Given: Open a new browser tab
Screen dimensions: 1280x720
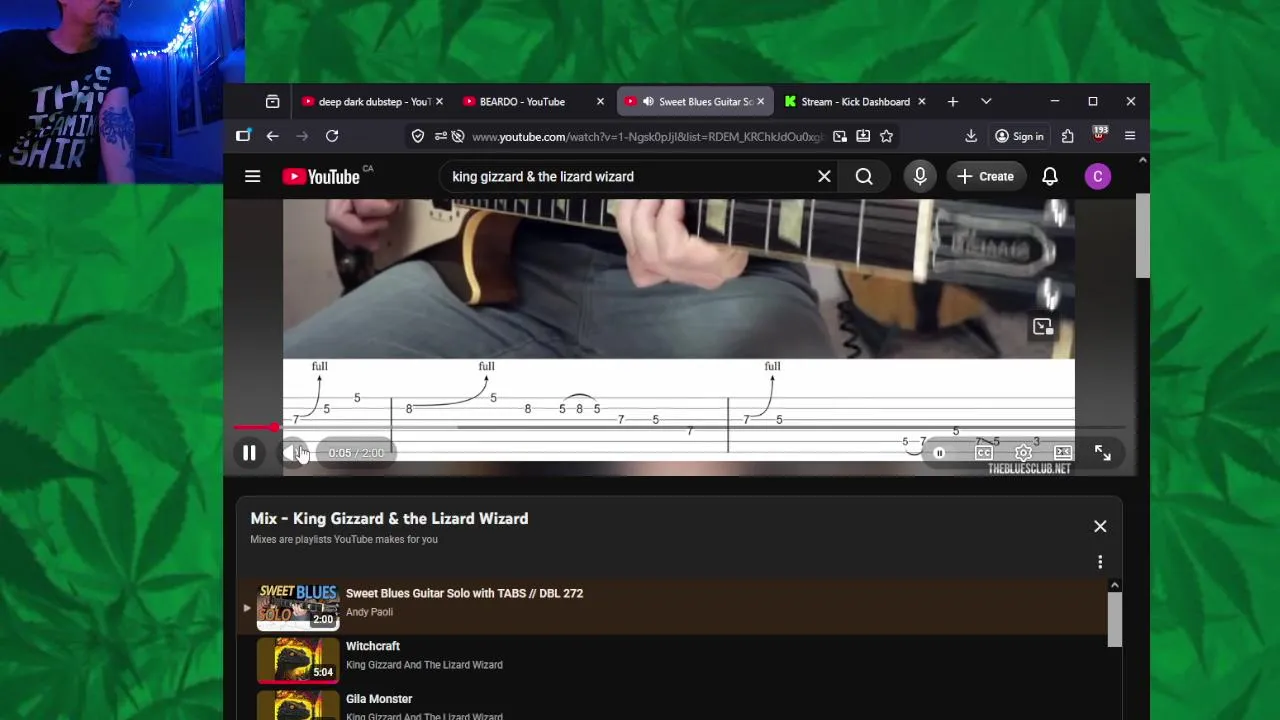Looking at the screenshot, I should coord(953,101).
